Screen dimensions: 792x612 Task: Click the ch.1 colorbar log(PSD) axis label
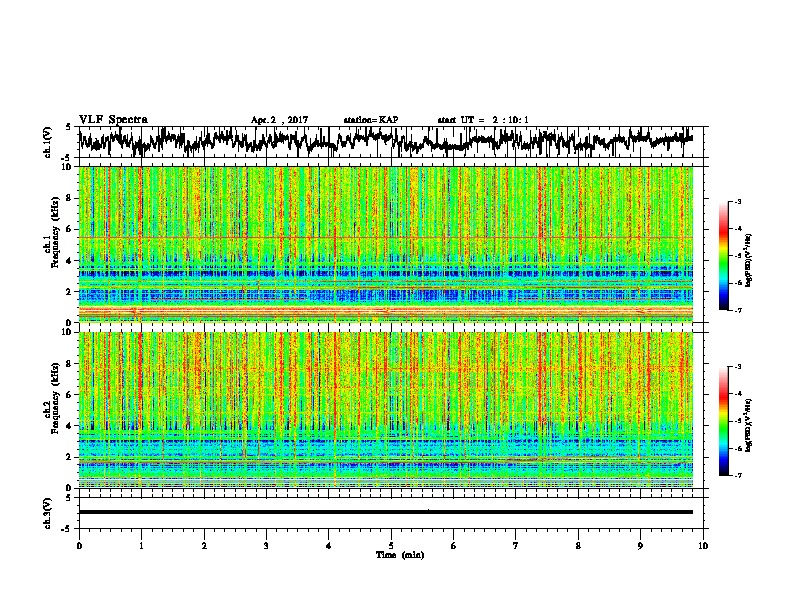click(749, 261)
